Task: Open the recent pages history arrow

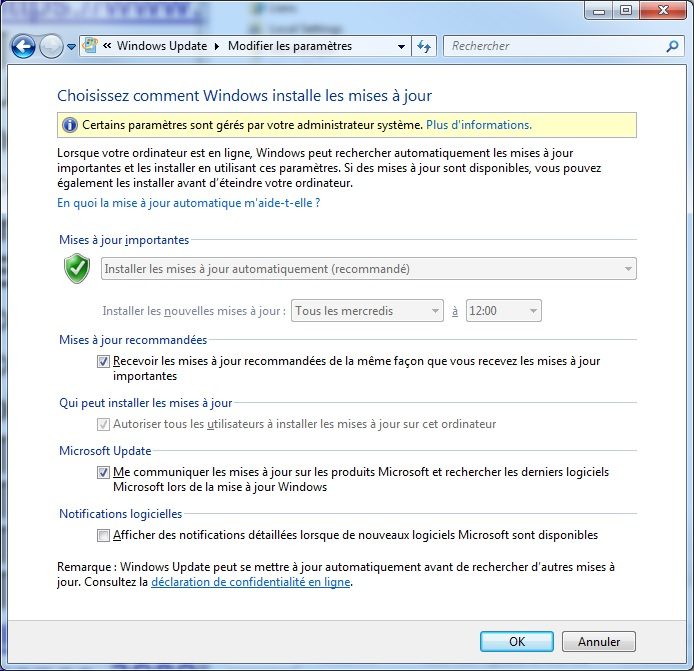Action: (x=71, y=47)
